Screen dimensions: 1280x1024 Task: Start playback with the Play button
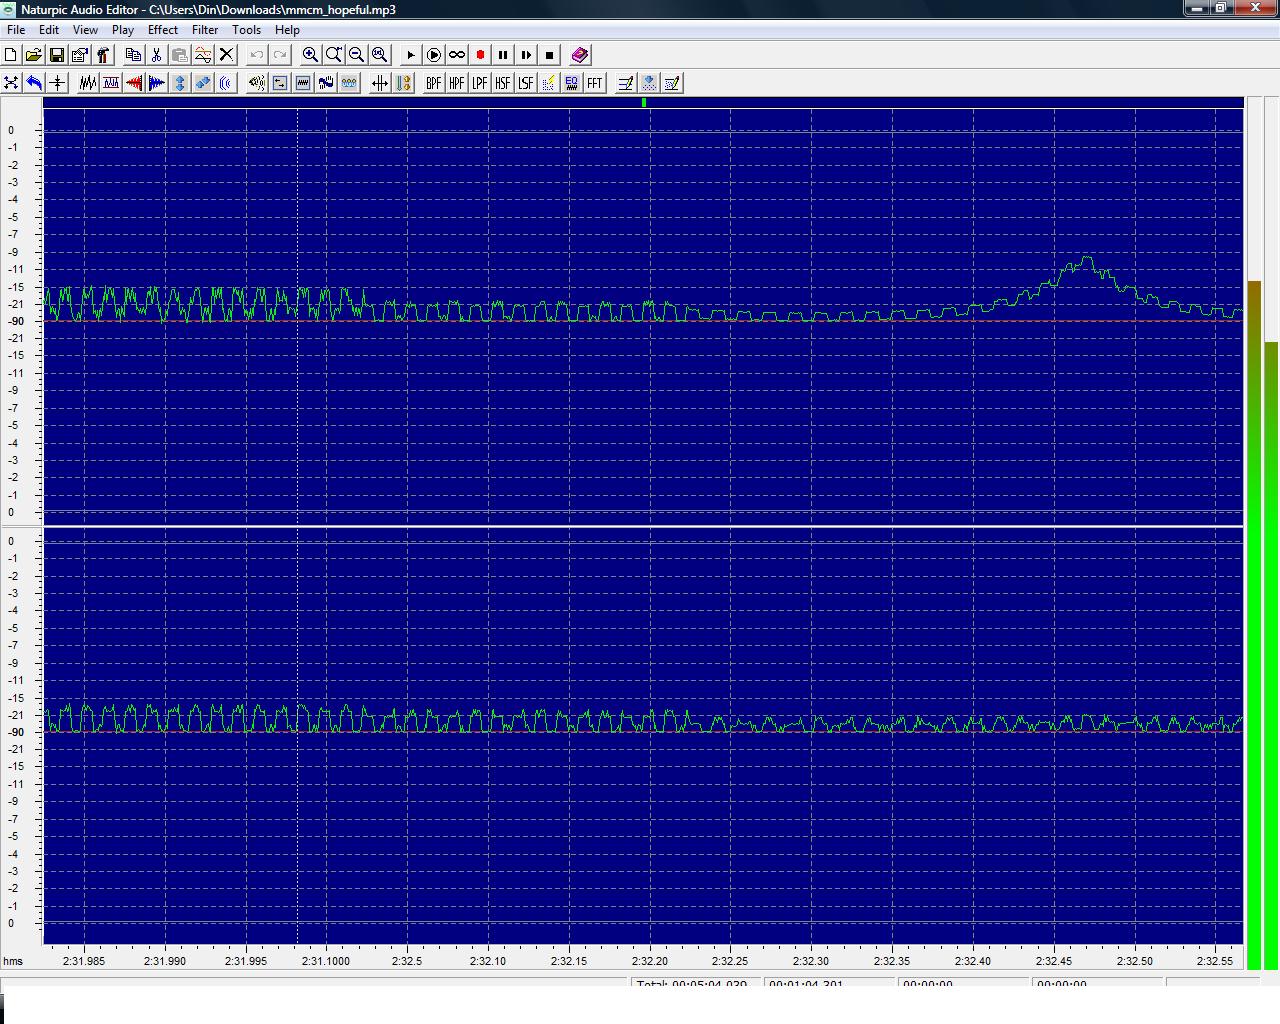[410, 55]
